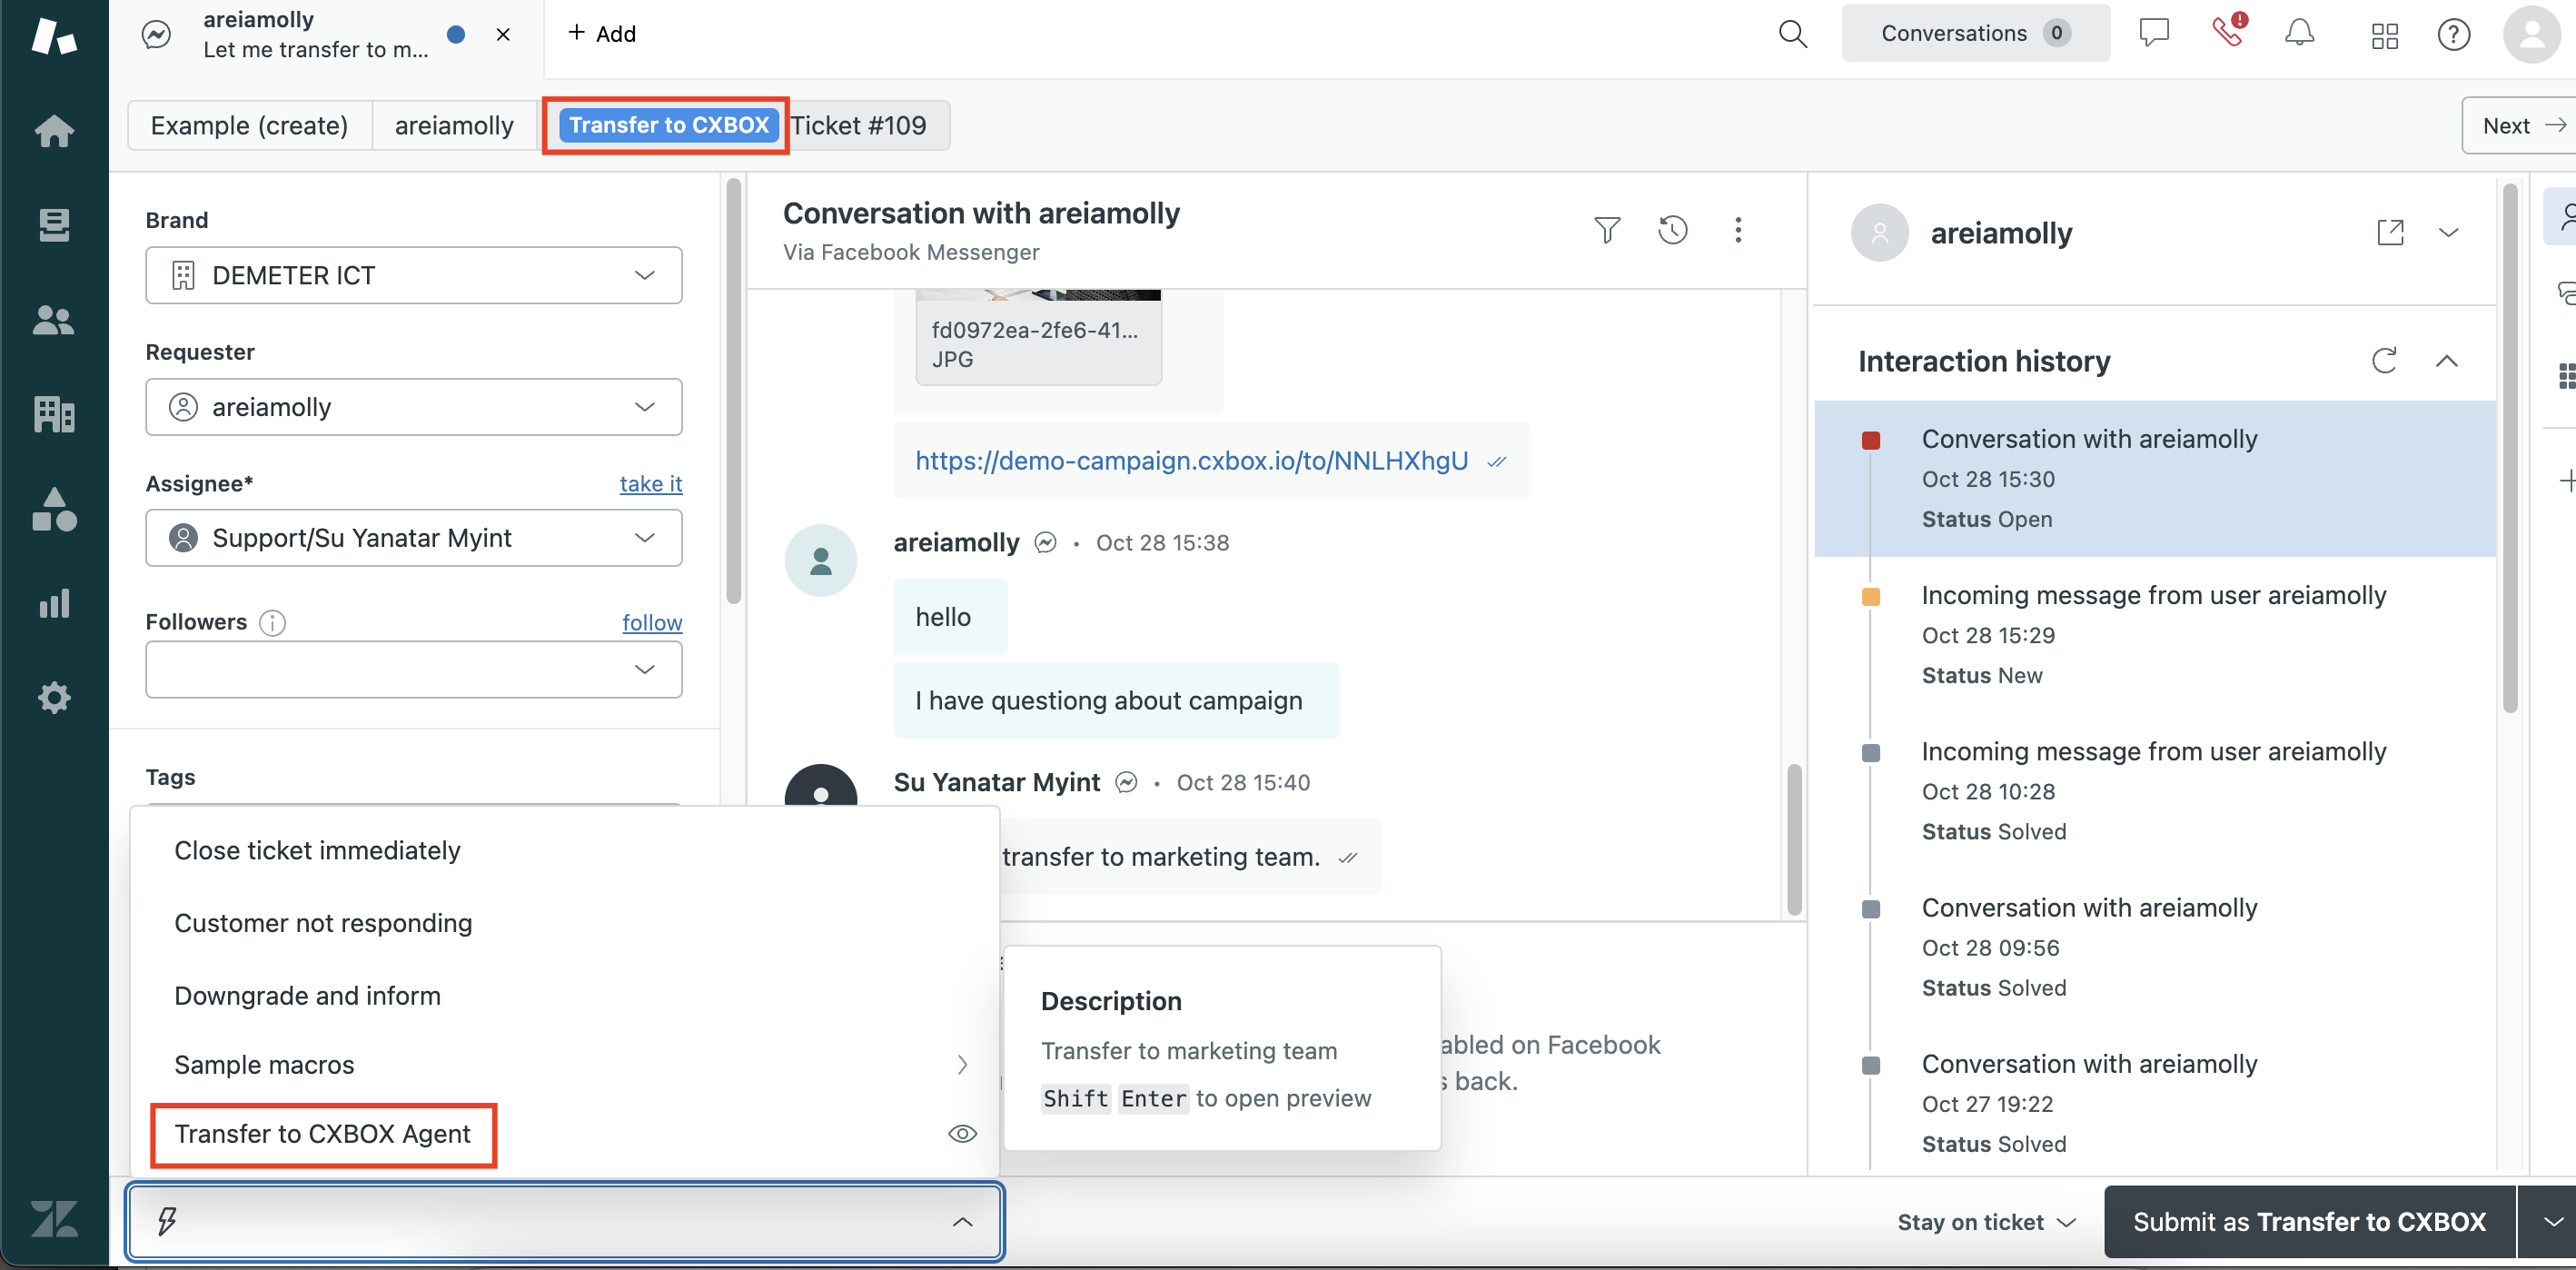Open Incoming message Oct 28 15:29 entry
This screenshot has width=2576, height=1270.
click(2154, 635)
